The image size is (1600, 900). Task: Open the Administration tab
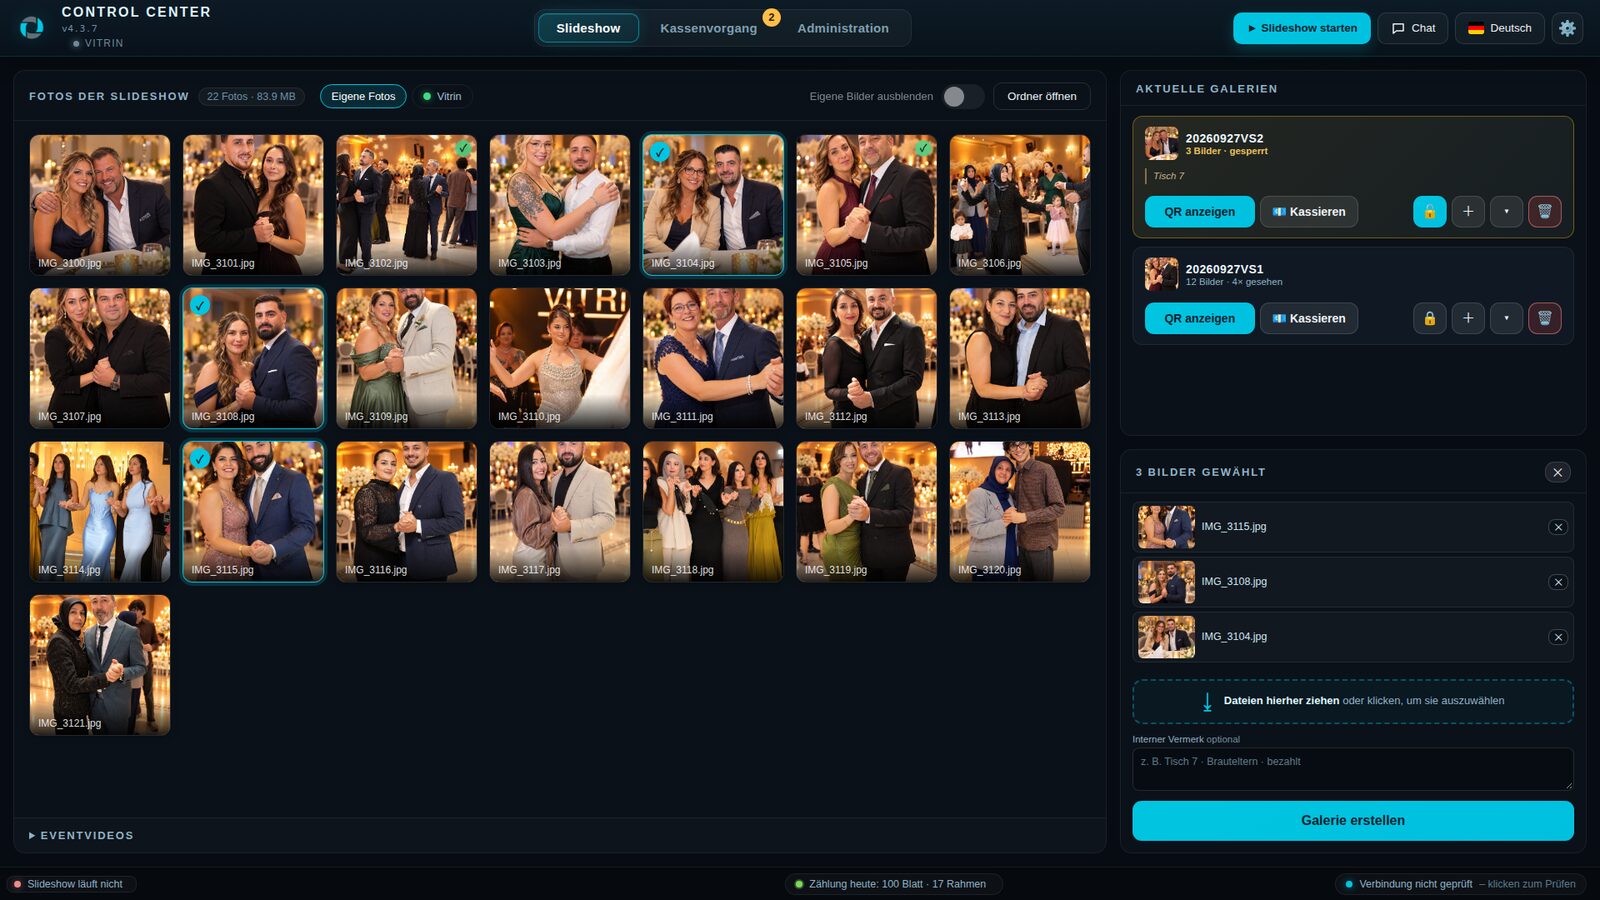pyautogui.click(x=843, y=28)
